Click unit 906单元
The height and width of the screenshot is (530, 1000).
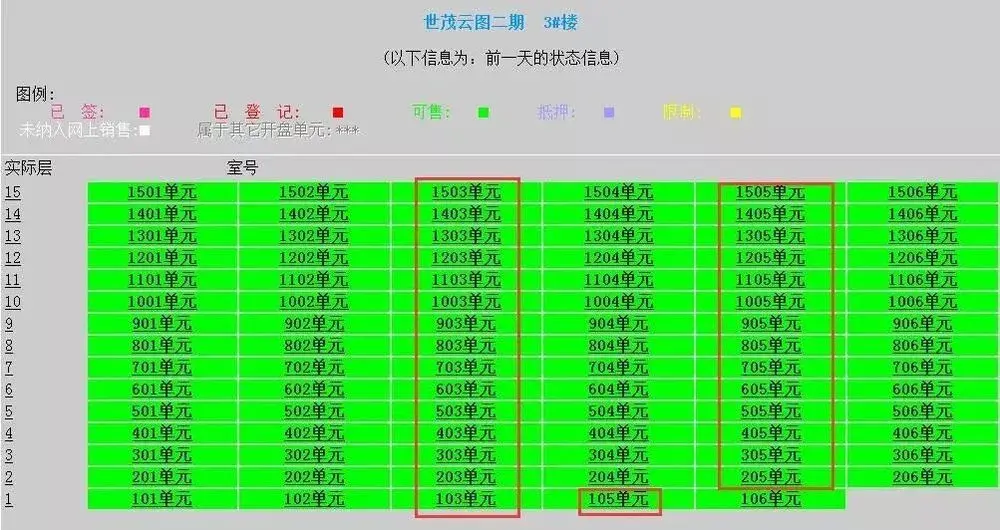pyautogui.click(x=923, y=324)
